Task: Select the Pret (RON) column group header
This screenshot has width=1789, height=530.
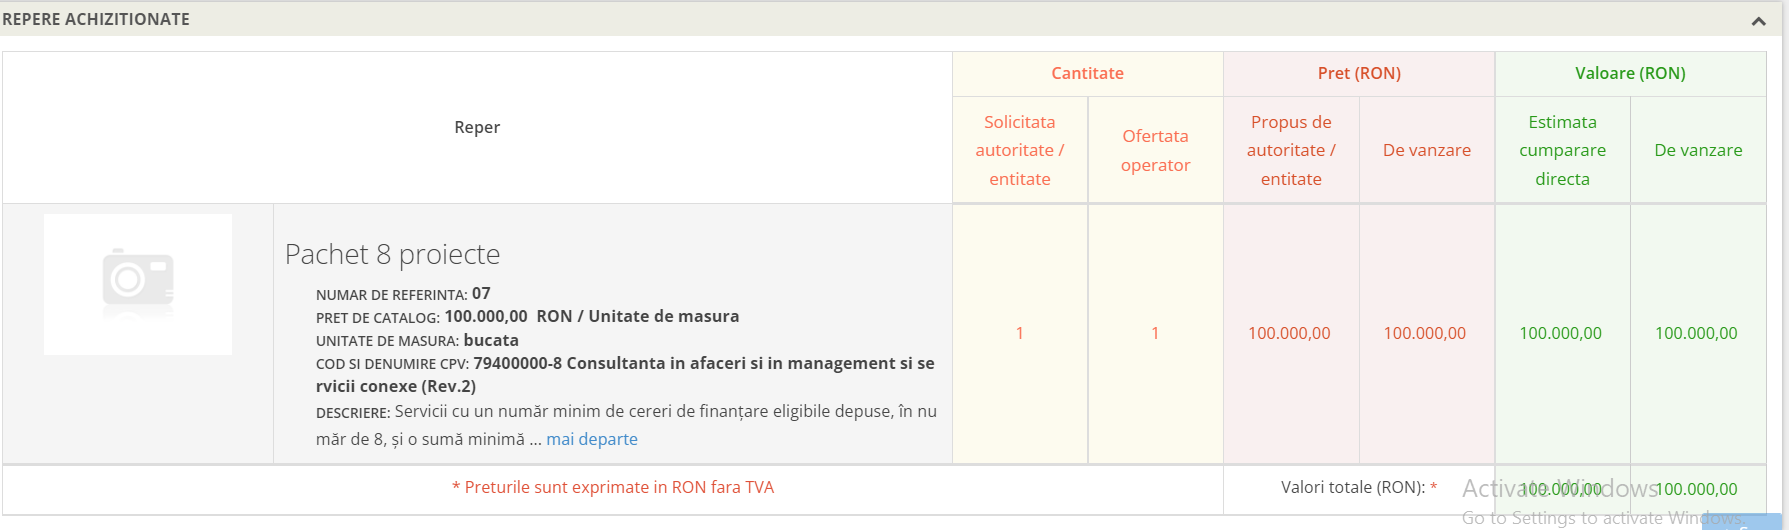Action: tap(1358, 73)
